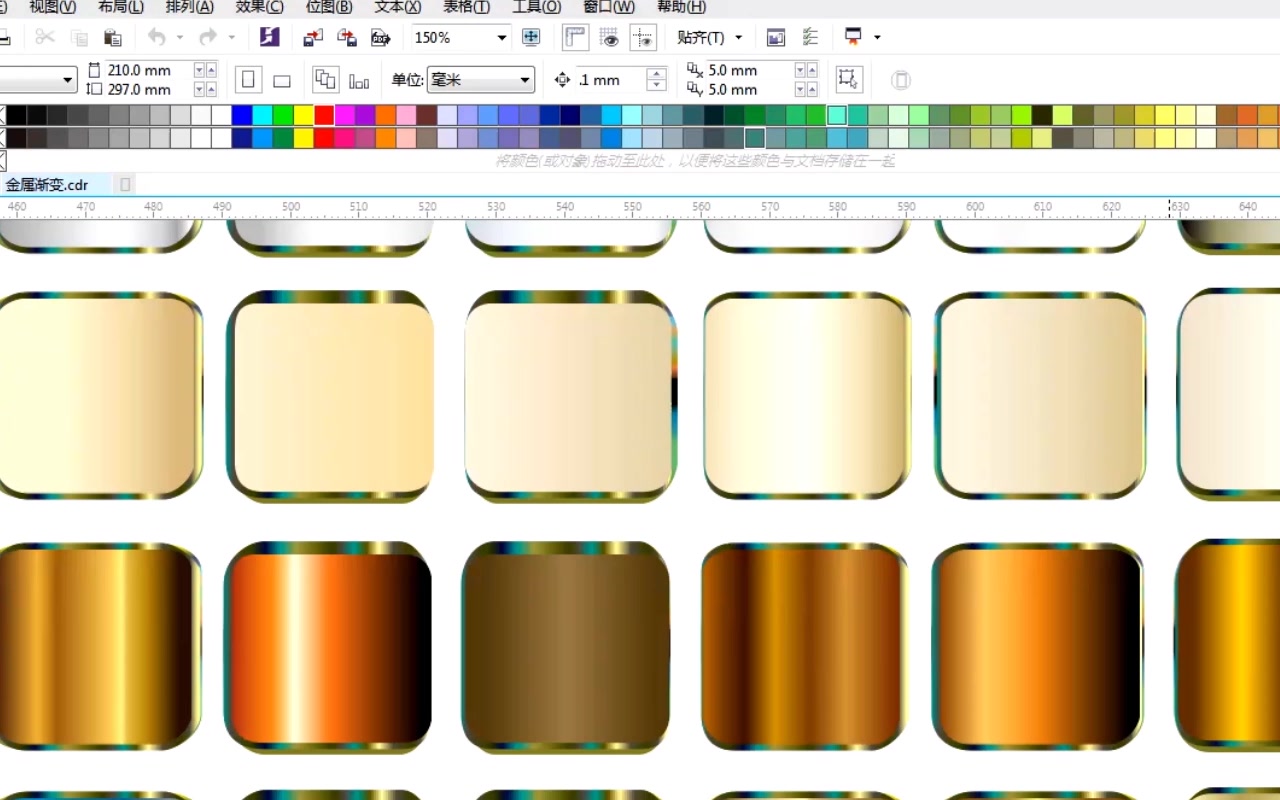
Task: Click the Export icon
Action: click(347, 38)
